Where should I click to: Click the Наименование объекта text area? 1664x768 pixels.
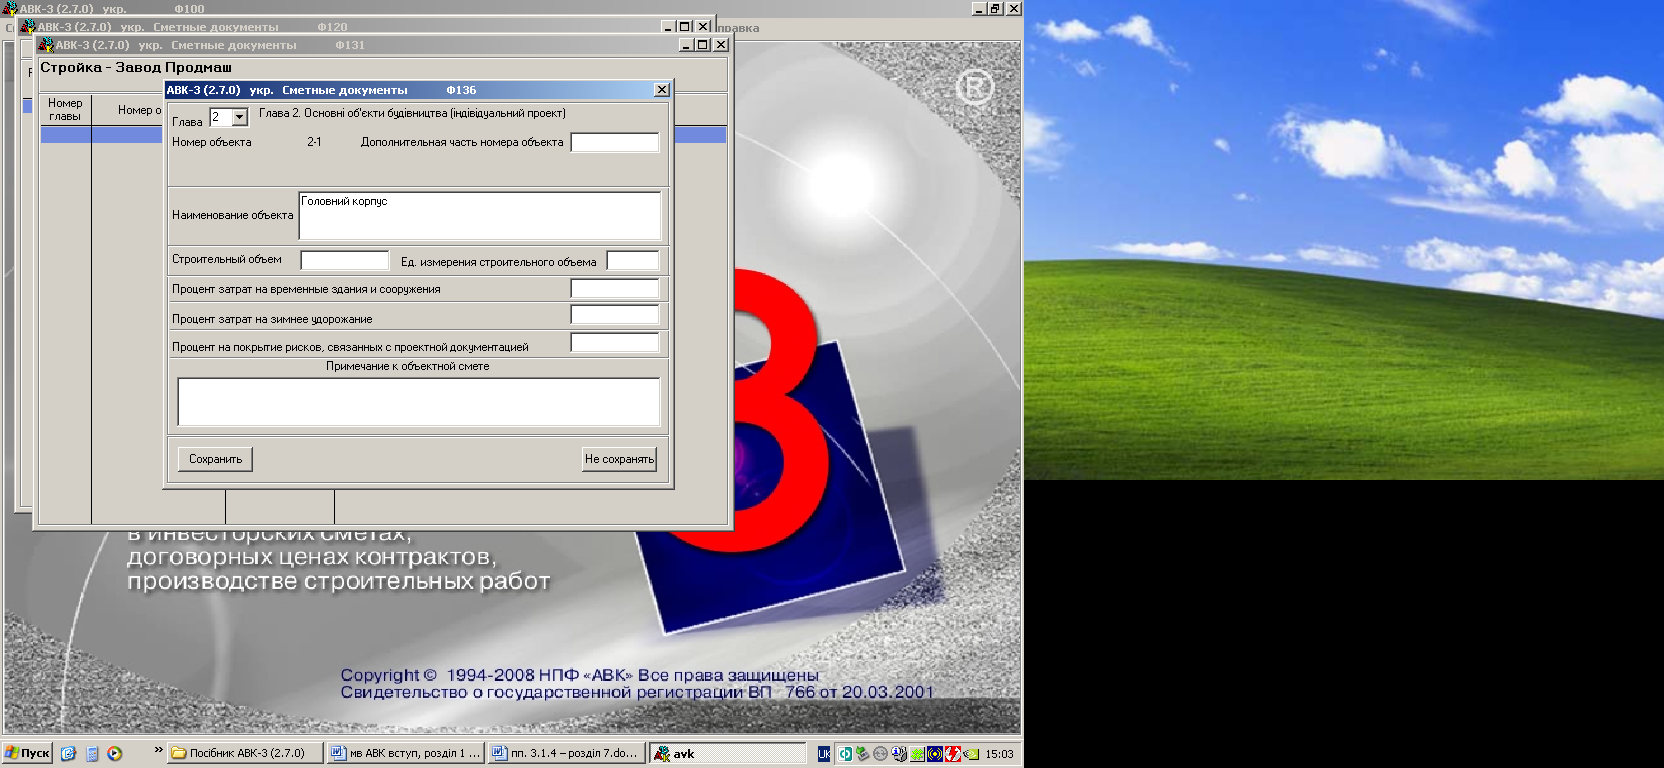[480, 216]
